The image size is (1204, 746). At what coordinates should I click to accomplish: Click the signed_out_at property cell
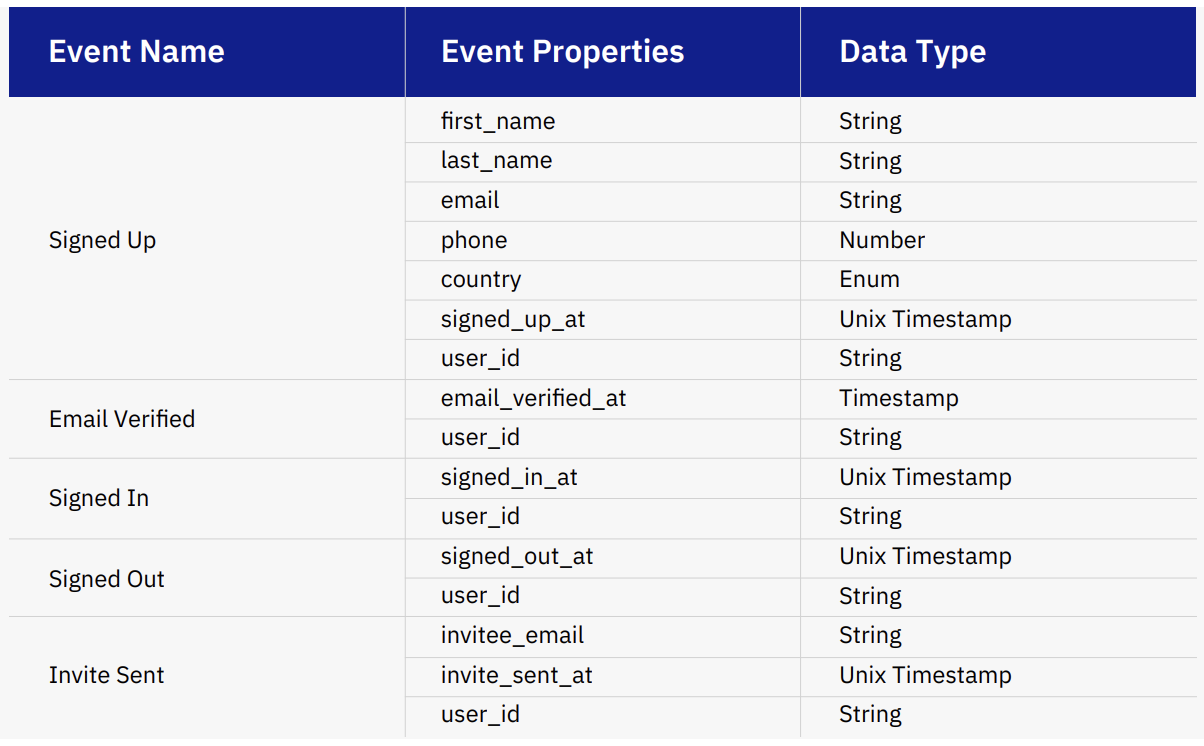[x=517, y=556]
